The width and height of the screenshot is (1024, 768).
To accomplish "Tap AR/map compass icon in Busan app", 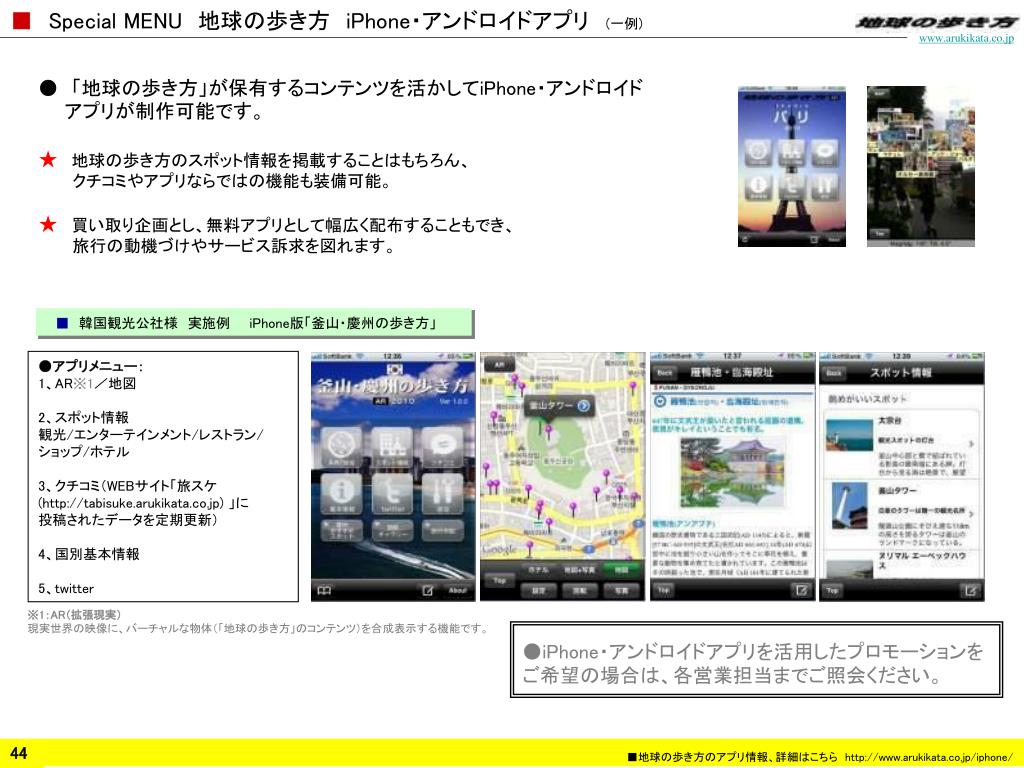I will pos(341,445).
